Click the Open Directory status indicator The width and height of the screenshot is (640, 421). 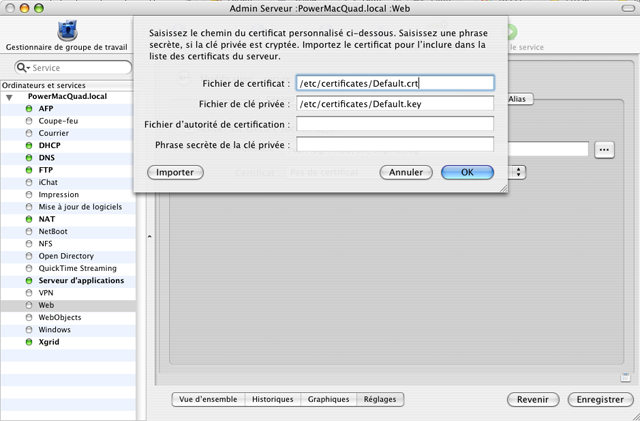click(29, 256)
